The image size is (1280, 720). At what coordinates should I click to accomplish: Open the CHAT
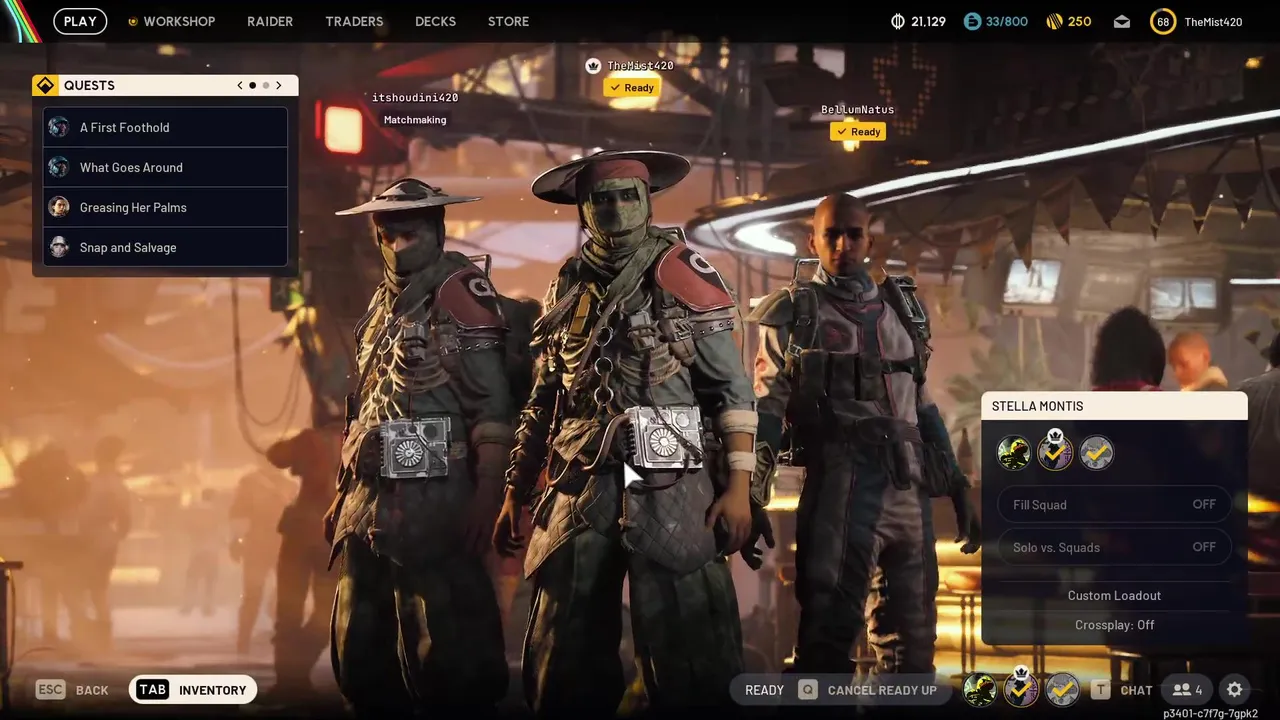tap(1136, 690)
